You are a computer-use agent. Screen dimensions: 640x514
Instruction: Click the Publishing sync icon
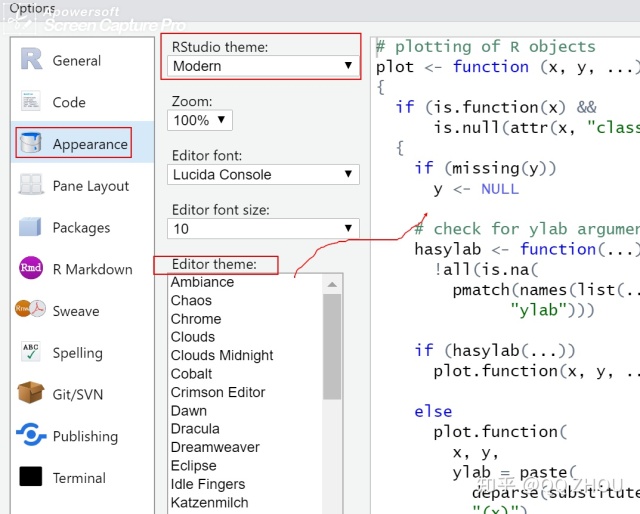pos(31,434)
